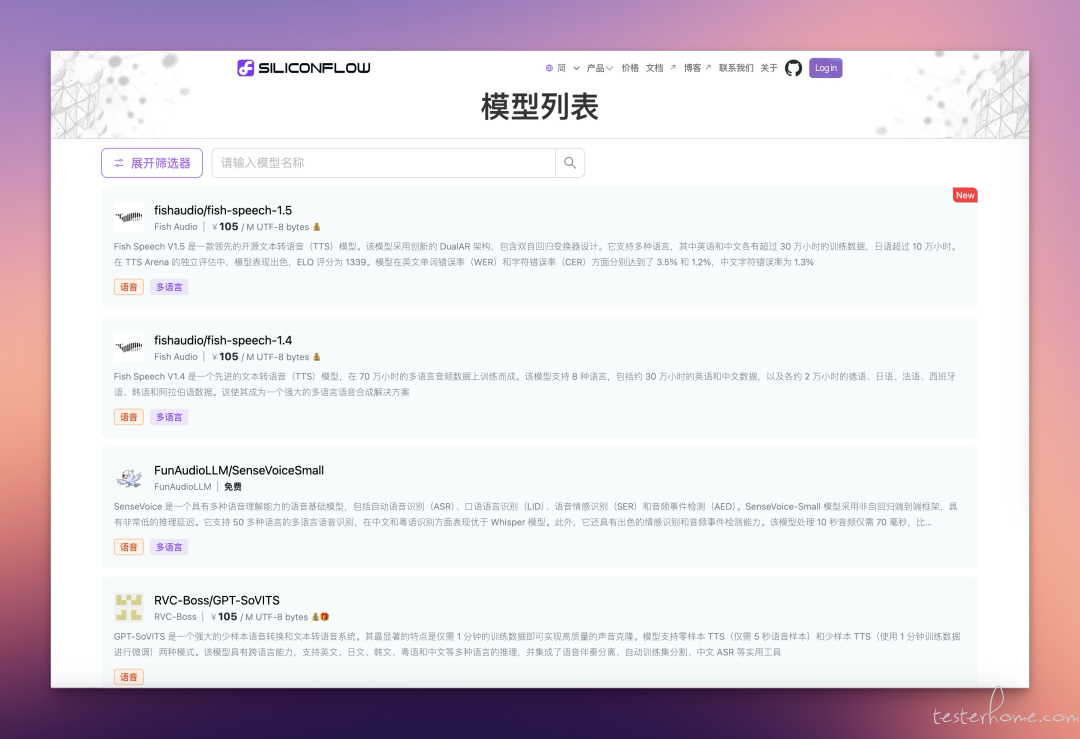This screenshot has height=739, width=1080.
Task: Click money bag icon on fish-speech-1.4
Action: pyautogui.click(x=317, y=357)
